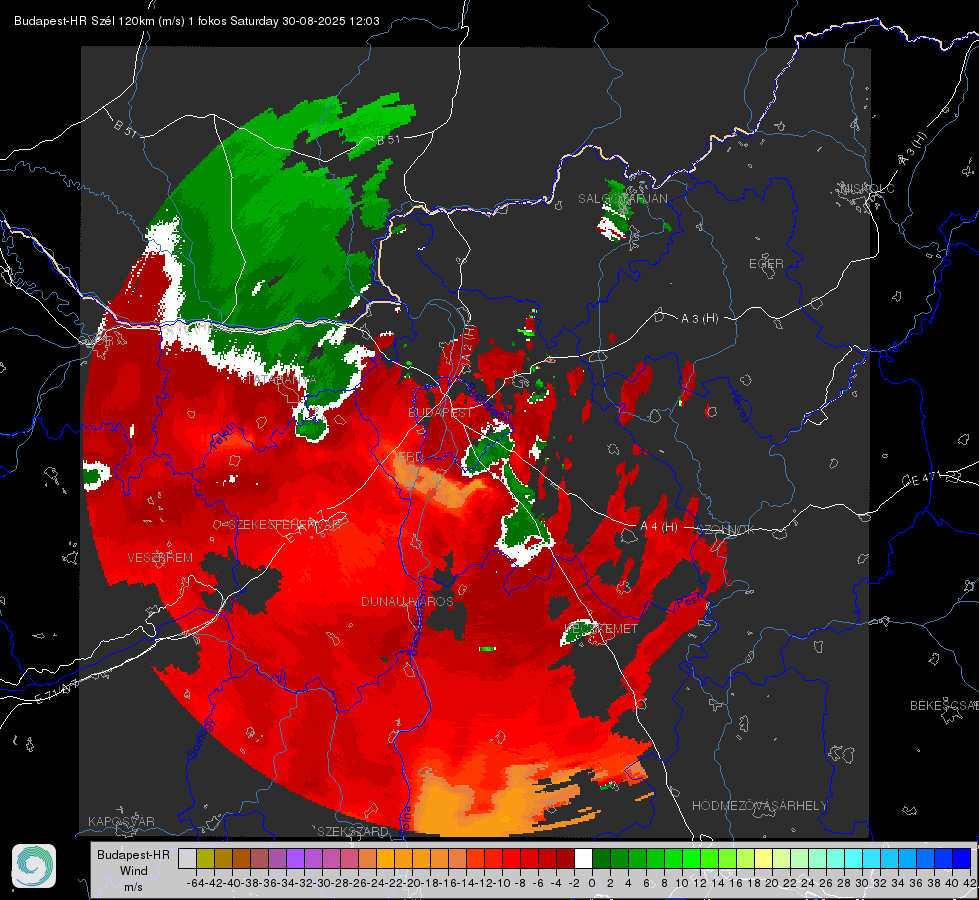Select the dark green swatch between 0 and 2
Image resolution: width=979 pixels, height=900 pixels.
[x=601, y=858]
